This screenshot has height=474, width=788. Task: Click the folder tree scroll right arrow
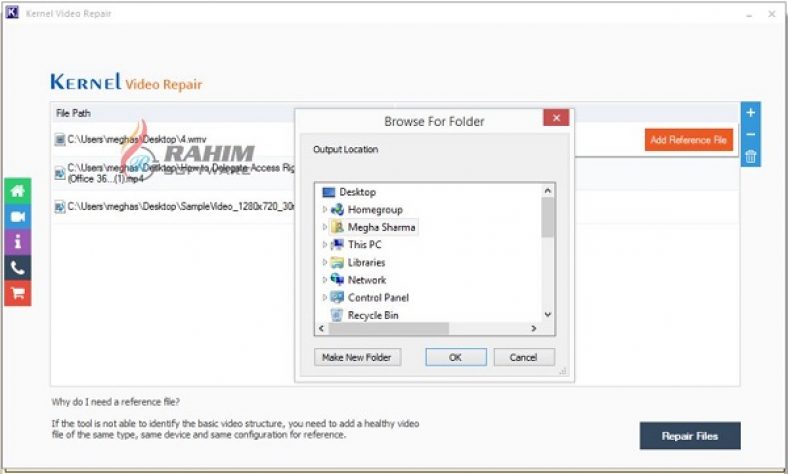(534, 328)
